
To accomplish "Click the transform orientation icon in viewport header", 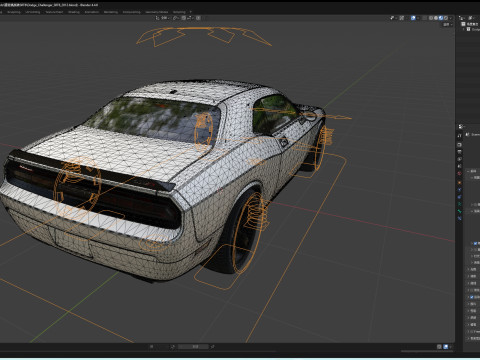I will 157,18.
